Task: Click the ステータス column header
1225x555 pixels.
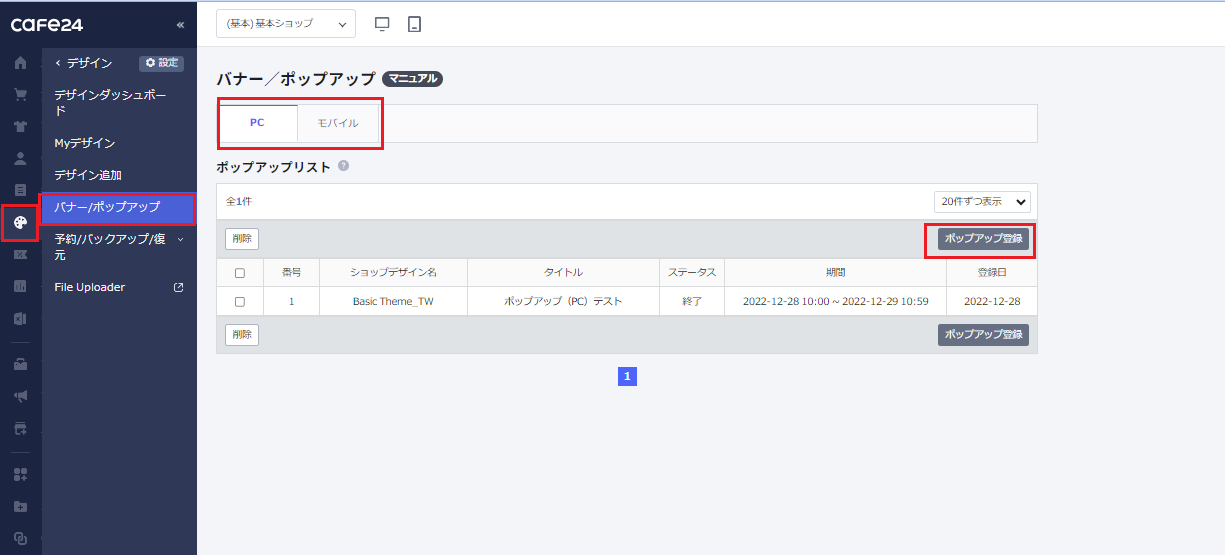Action: 692,272
